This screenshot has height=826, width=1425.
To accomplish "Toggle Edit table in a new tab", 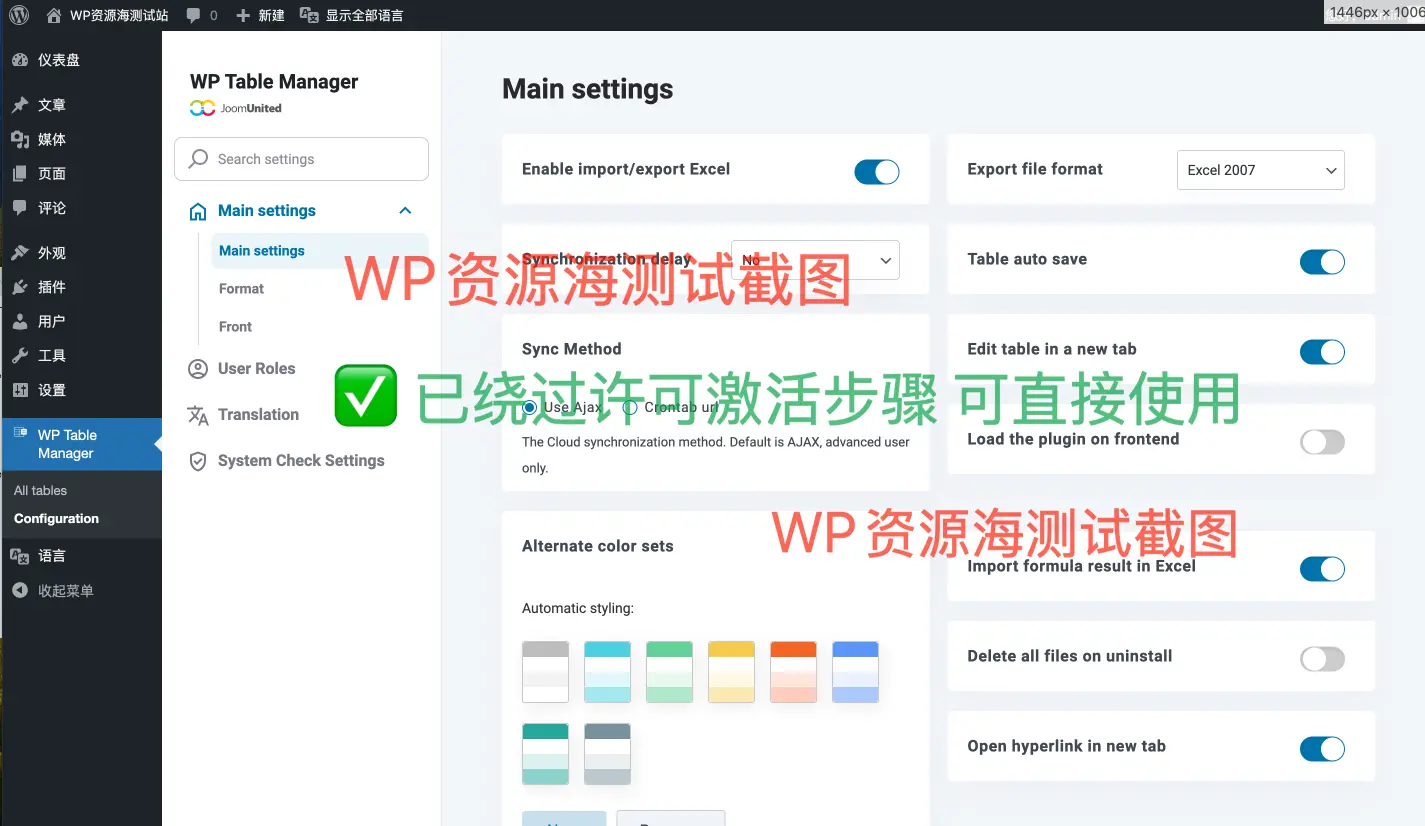I will coord(1322,352).
